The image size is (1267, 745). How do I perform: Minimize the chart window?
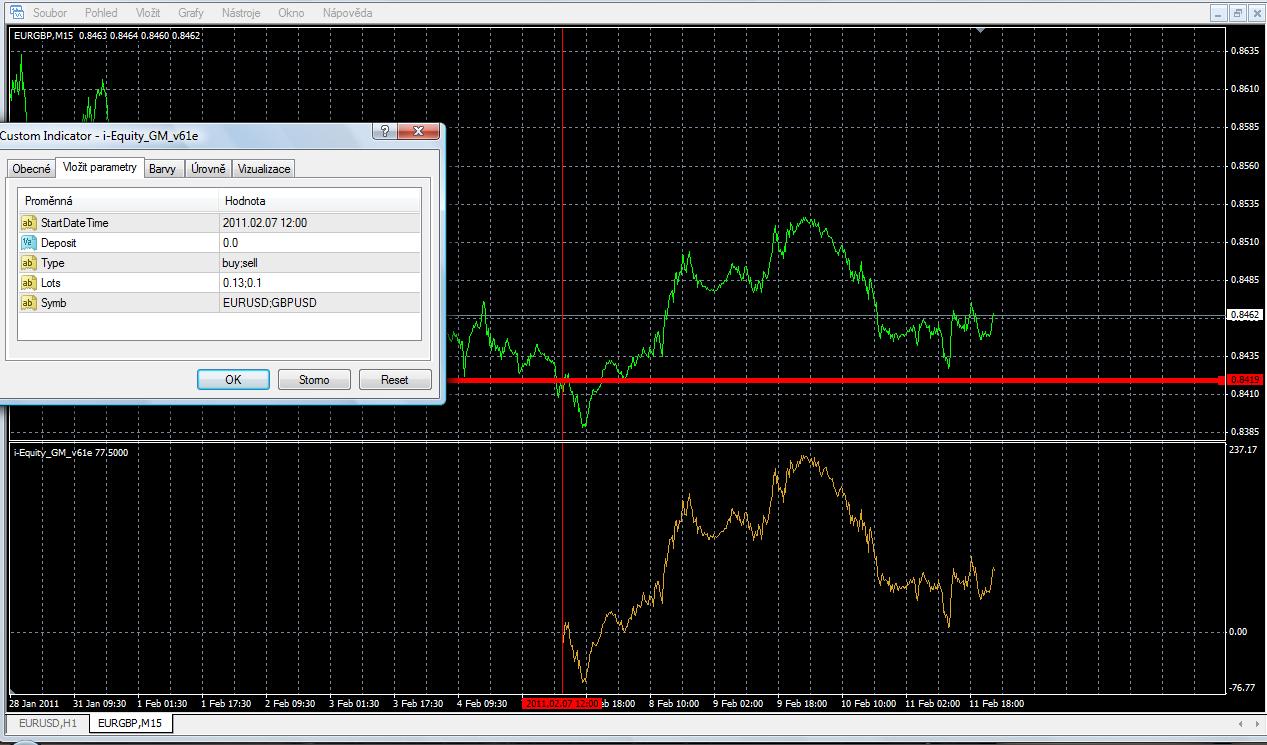click(x=1219, y=13)
